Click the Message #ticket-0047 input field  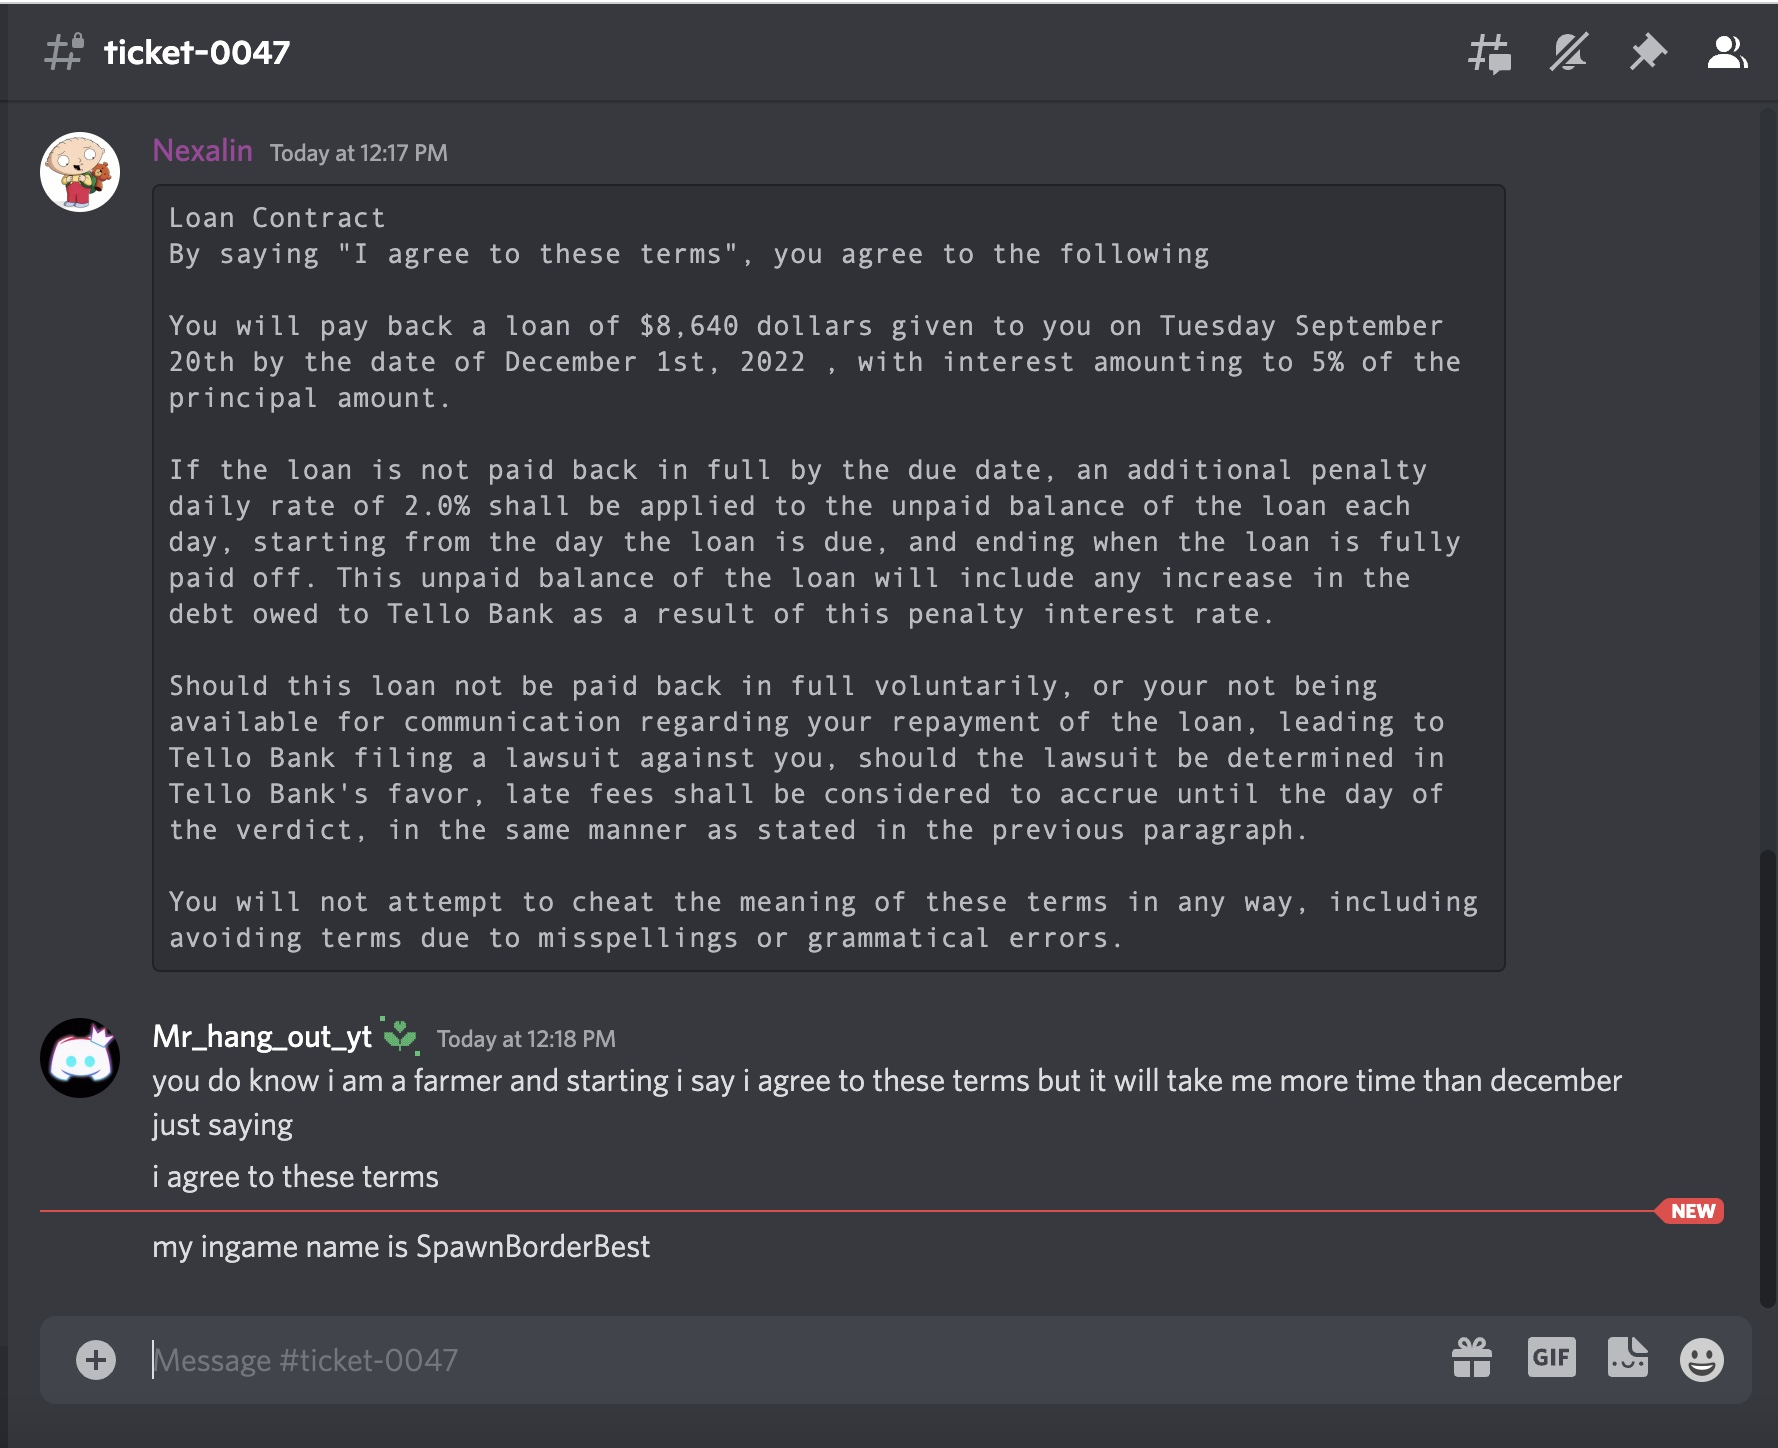[790, 1360]
